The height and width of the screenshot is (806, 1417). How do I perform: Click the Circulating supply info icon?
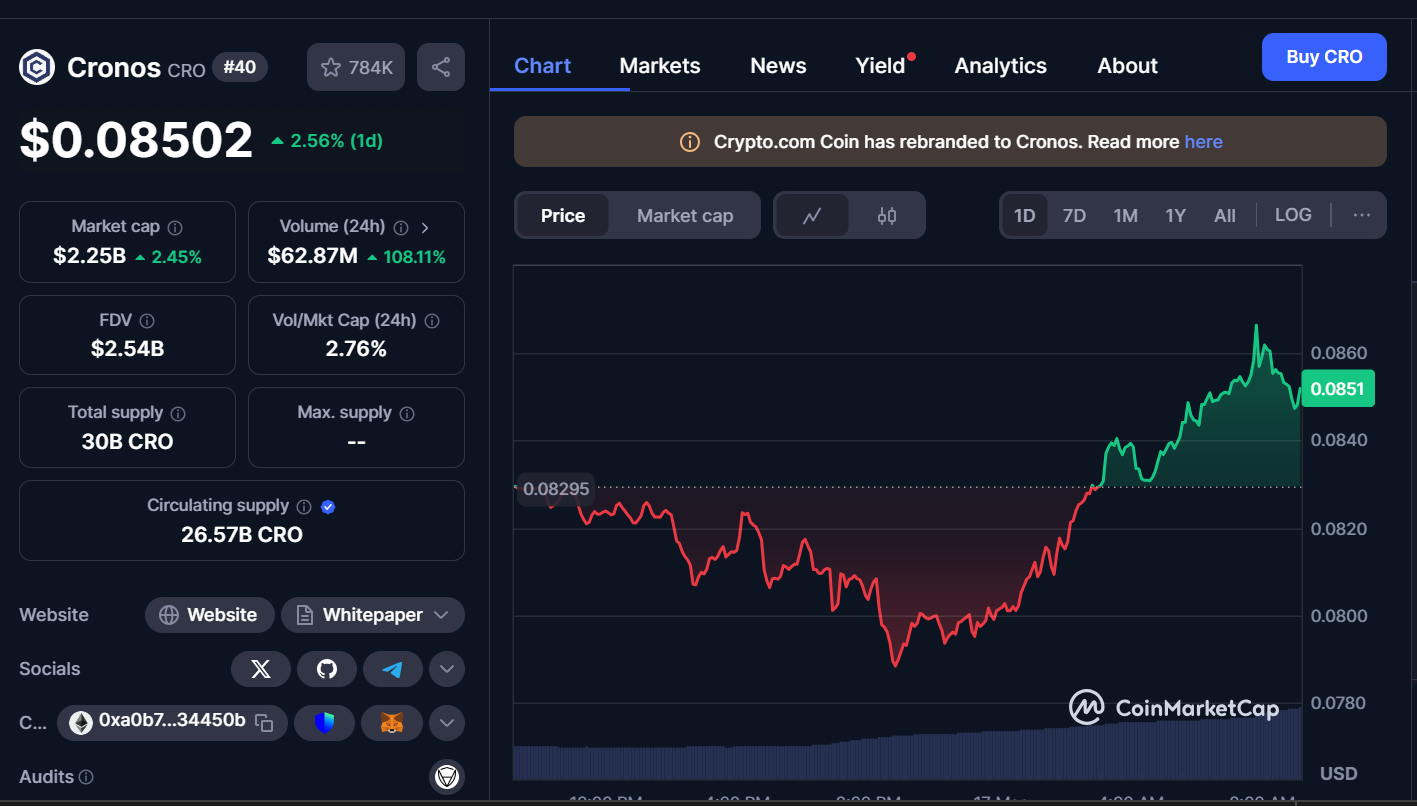(x=304, y=507)
